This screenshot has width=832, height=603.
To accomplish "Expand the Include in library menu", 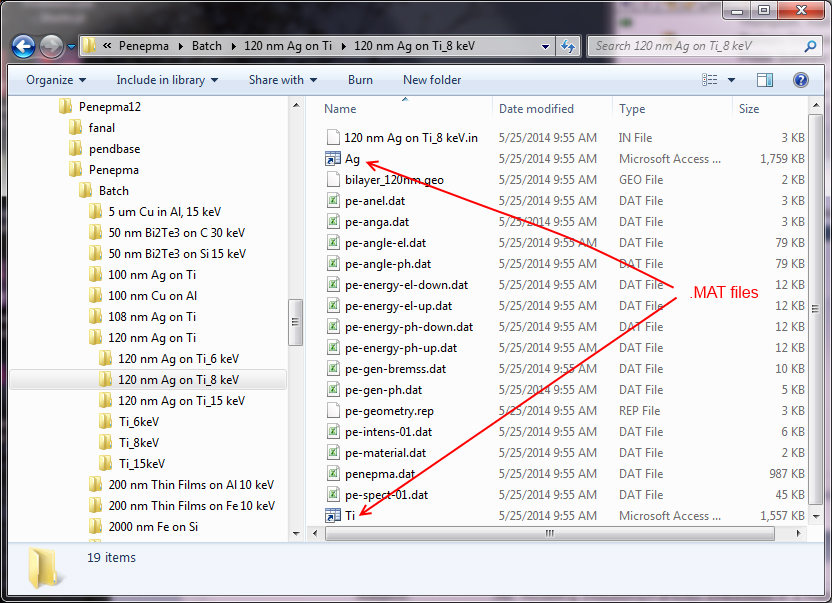I will point(166,80).
